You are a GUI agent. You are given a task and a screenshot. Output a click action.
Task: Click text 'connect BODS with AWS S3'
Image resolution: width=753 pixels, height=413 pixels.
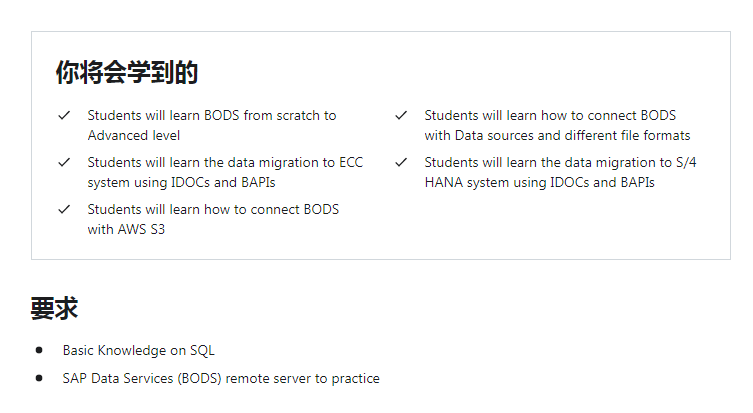pos(213,219)
